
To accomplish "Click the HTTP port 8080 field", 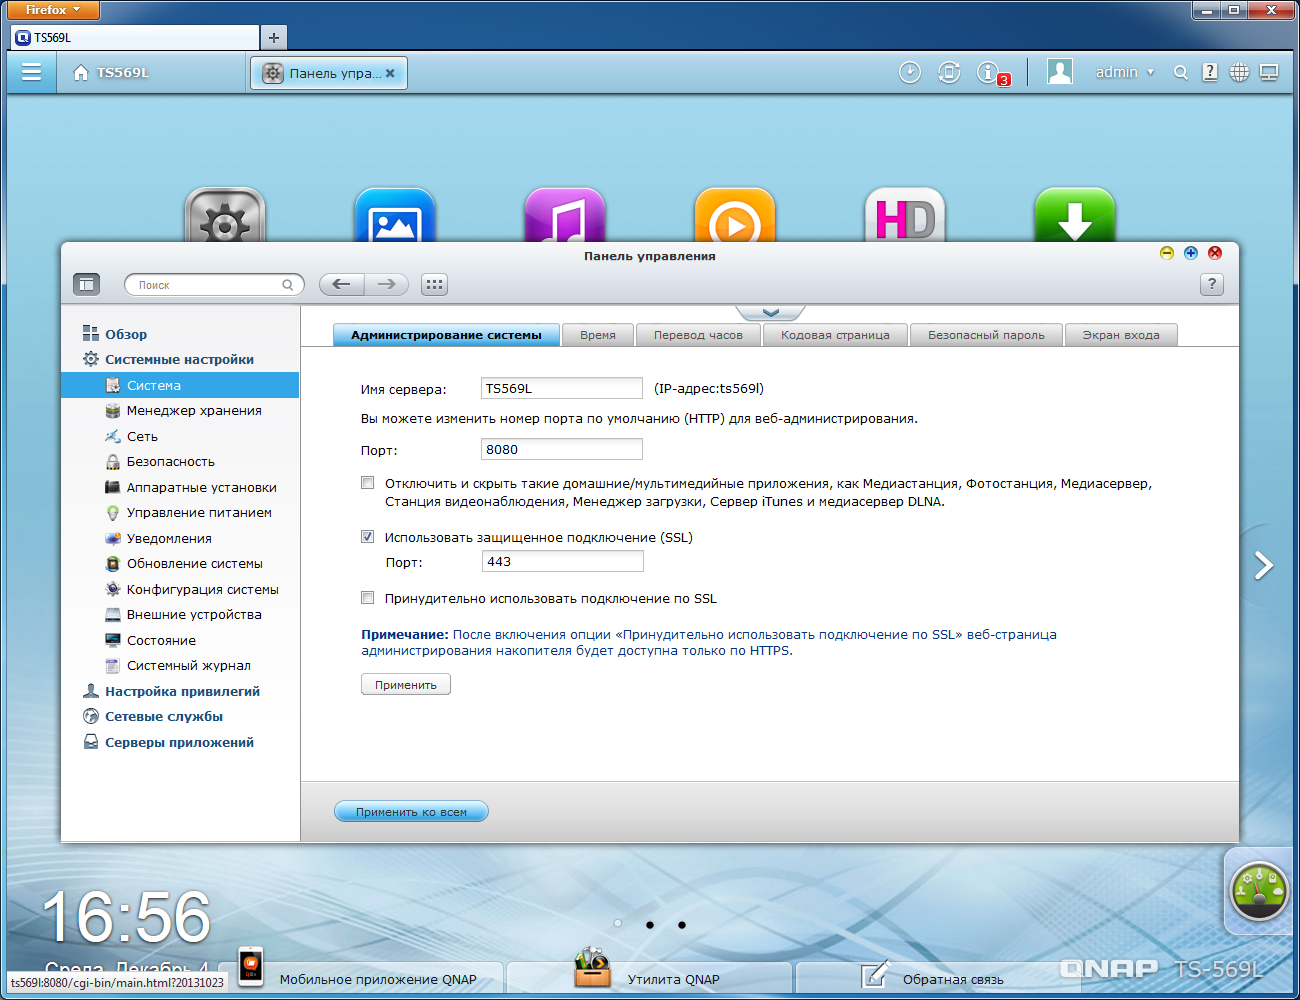I will pos(562,449).
